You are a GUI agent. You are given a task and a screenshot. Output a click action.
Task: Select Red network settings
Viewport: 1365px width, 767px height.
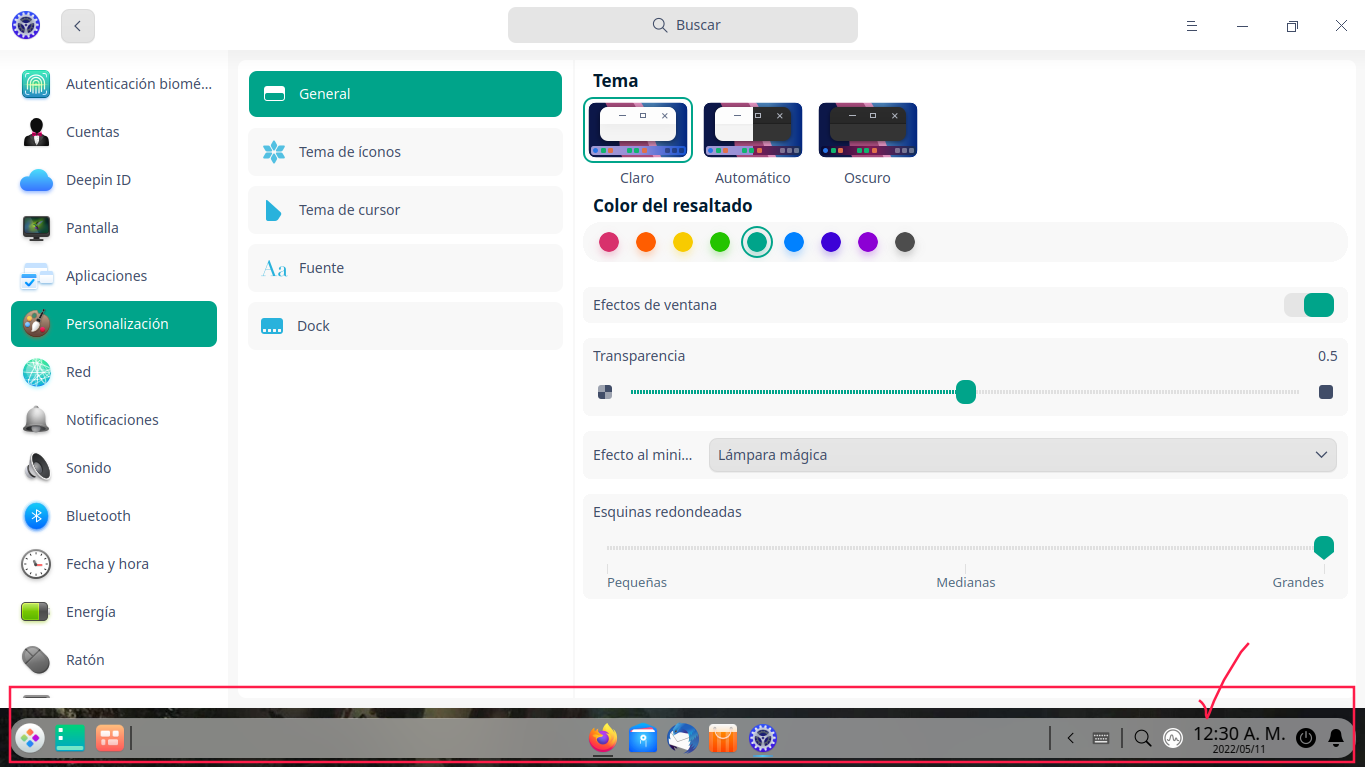(114, 372)
